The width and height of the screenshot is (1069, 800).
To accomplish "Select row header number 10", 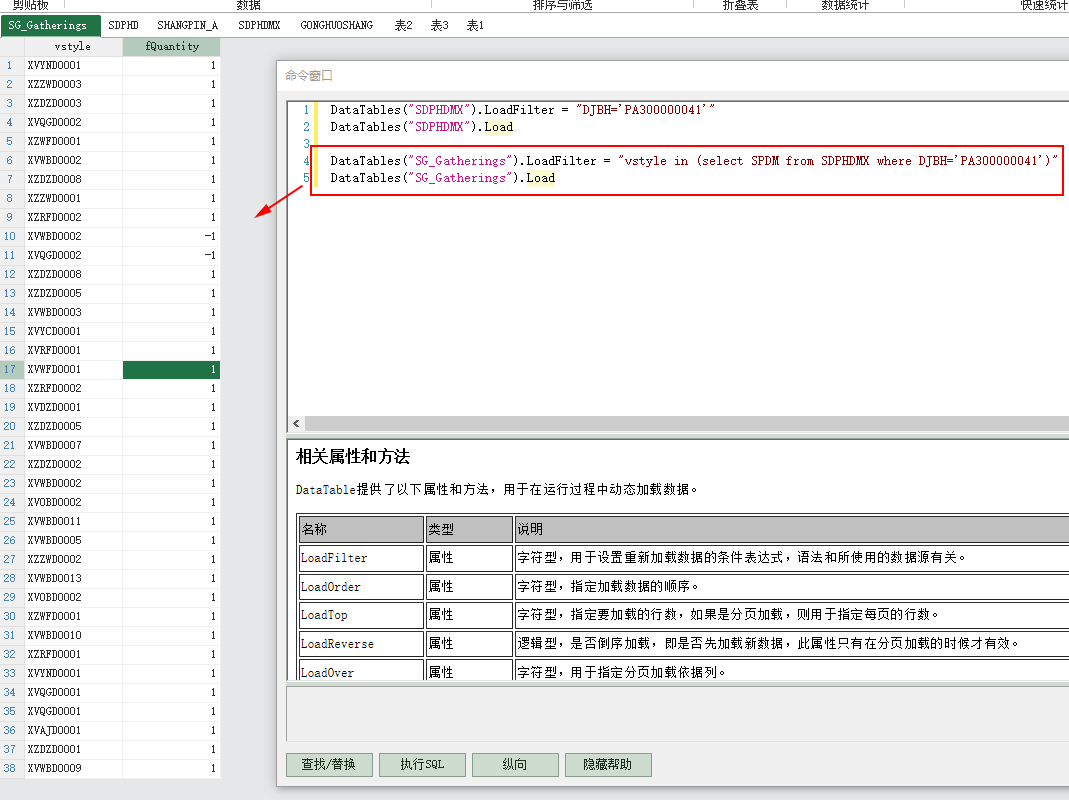I will 10,237.
